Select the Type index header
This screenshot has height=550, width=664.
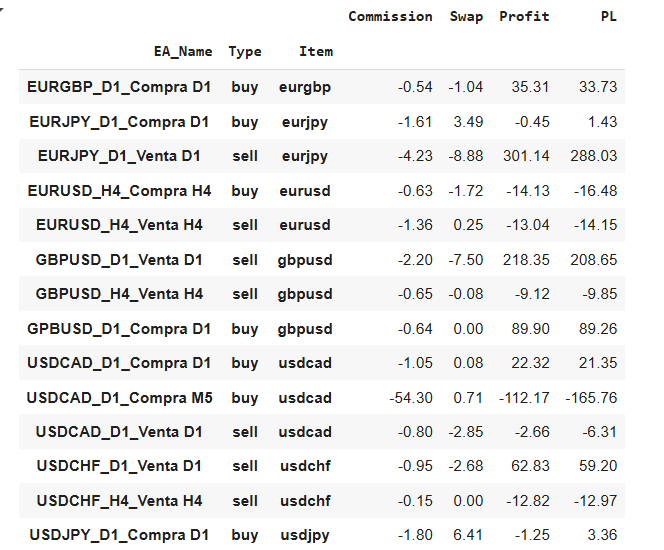pos(245,52)
